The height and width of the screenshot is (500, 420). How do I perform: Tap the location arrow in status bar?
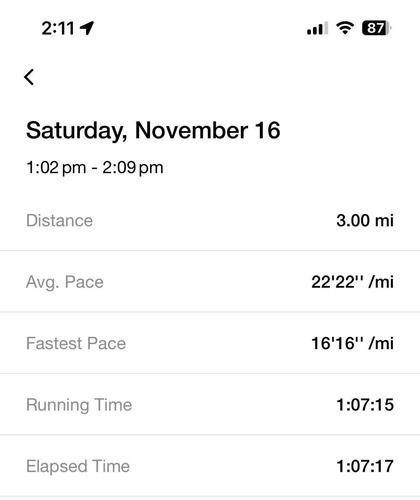[x=87, y=28]
